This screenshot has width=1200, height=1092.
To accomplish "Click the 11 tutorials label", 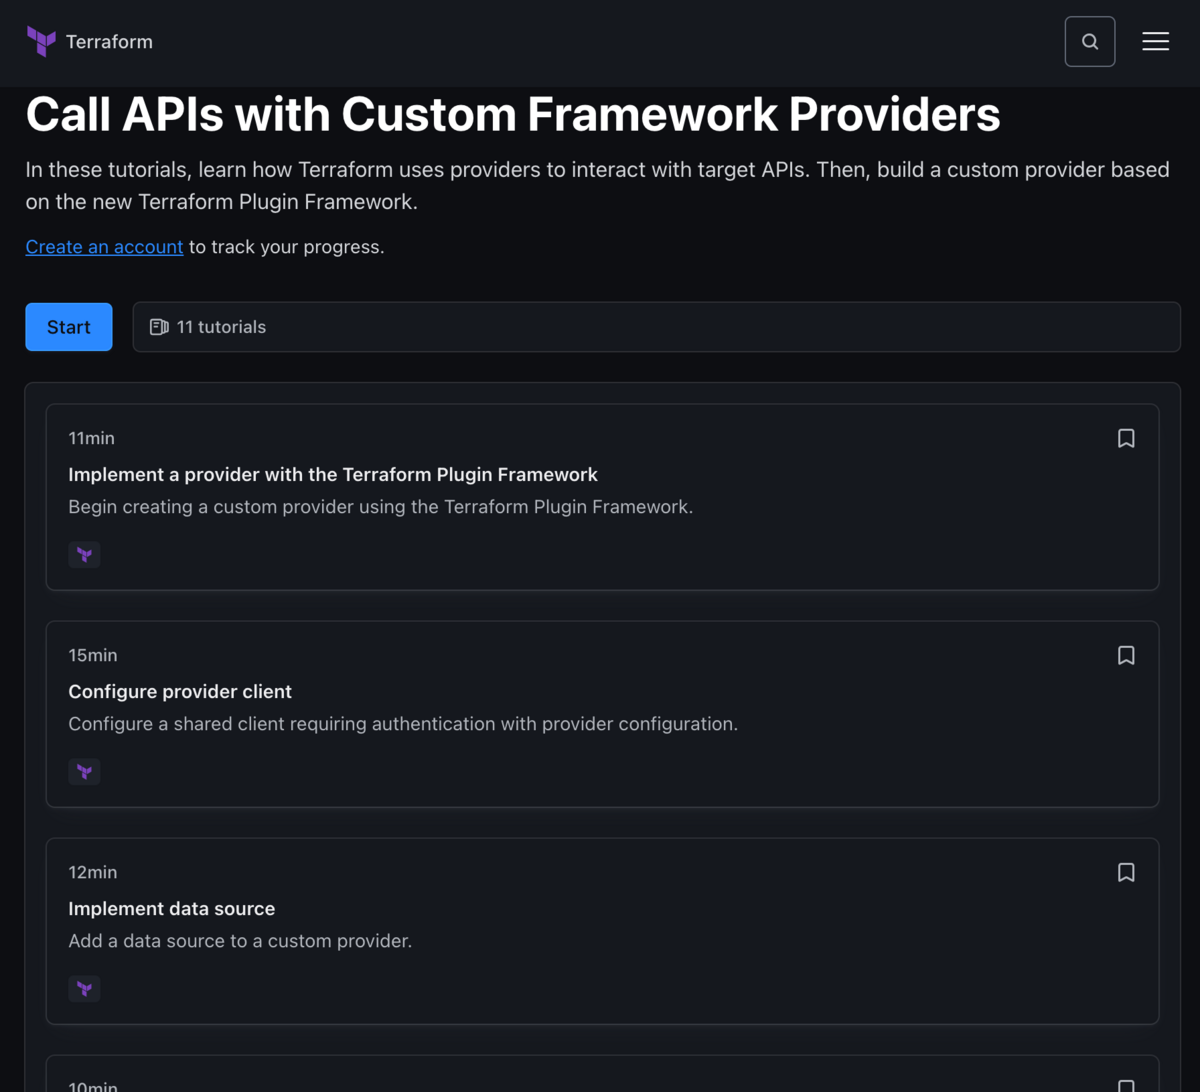I will [221, 327].
